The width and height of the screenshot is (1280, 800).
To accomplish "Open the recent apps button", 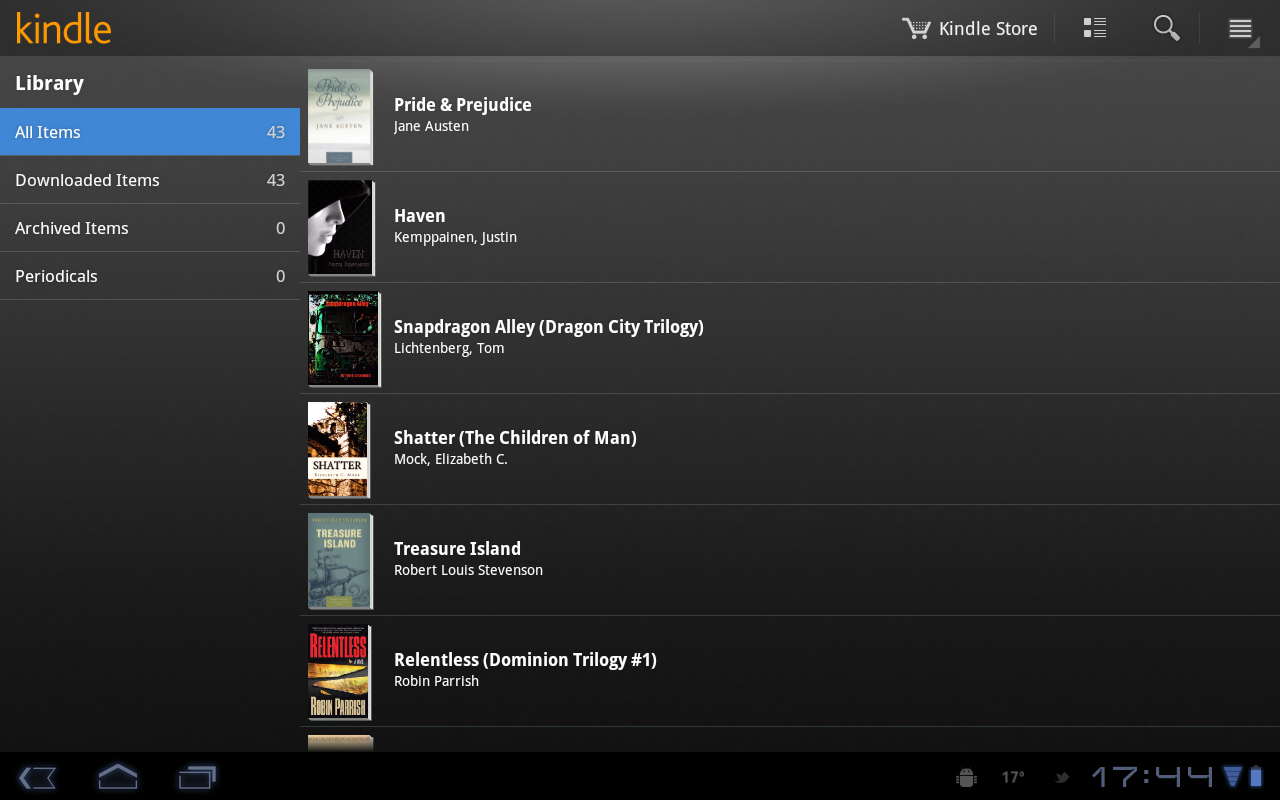I will click(x=198, y=777).
